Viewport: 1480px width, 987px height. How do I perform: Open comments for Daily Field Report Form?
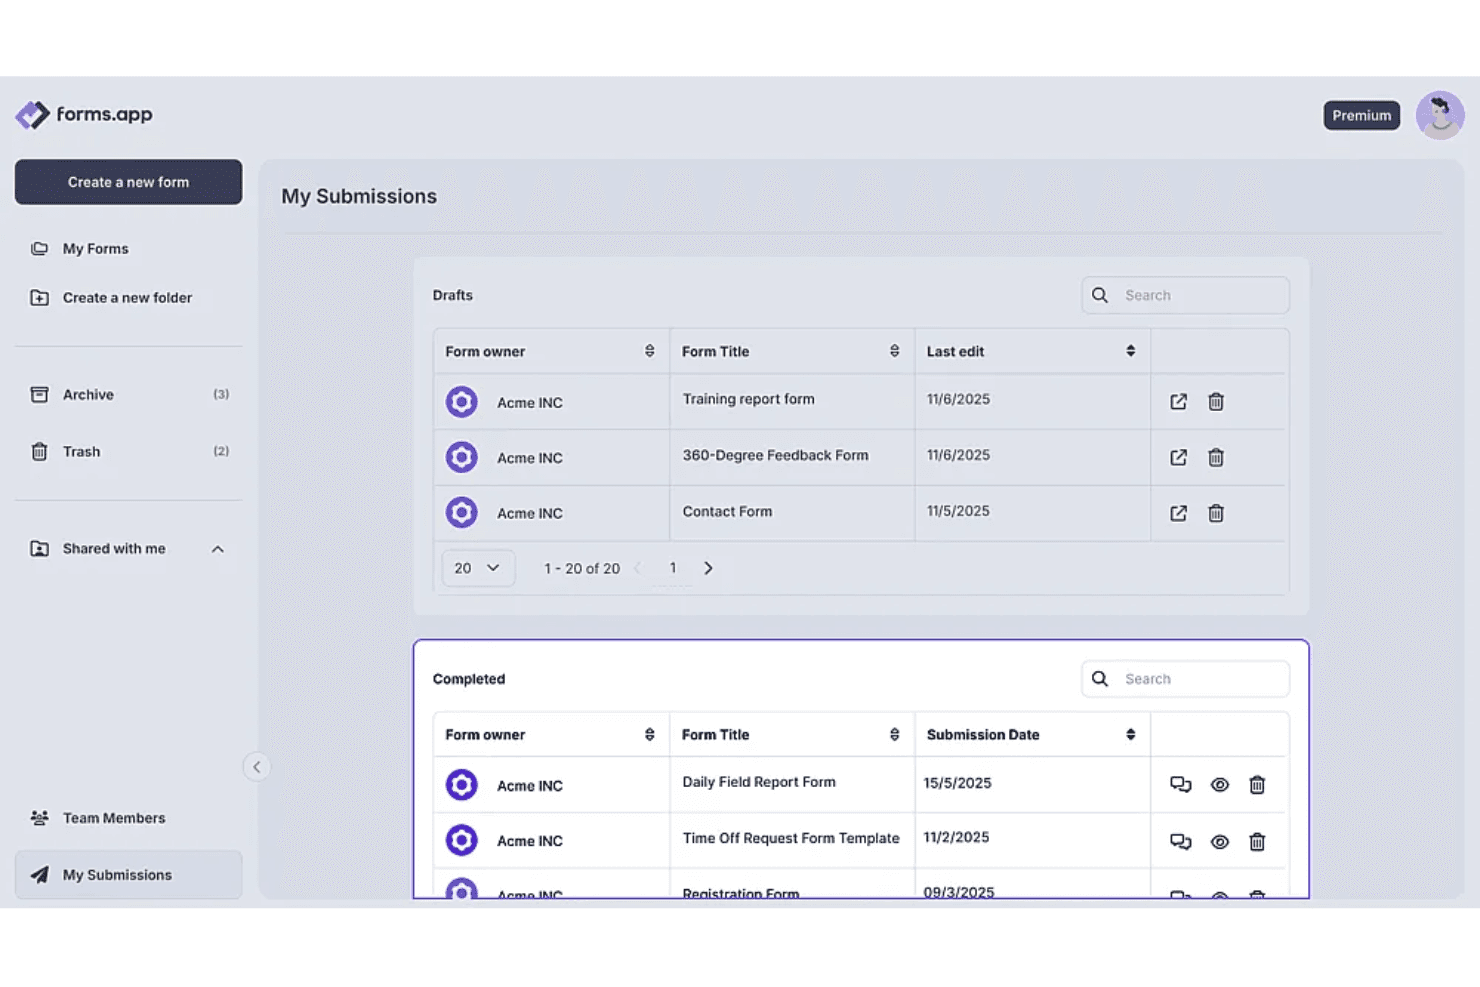click(1181, 785)
